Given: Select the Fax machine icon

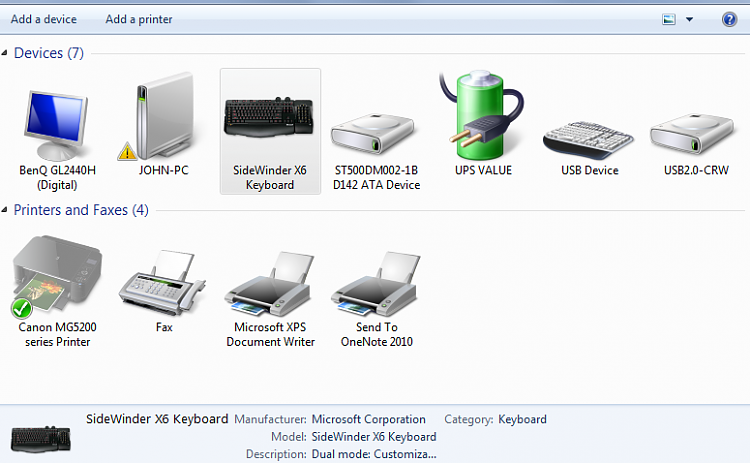Looking at the screenshot, I should click(163, 282).
